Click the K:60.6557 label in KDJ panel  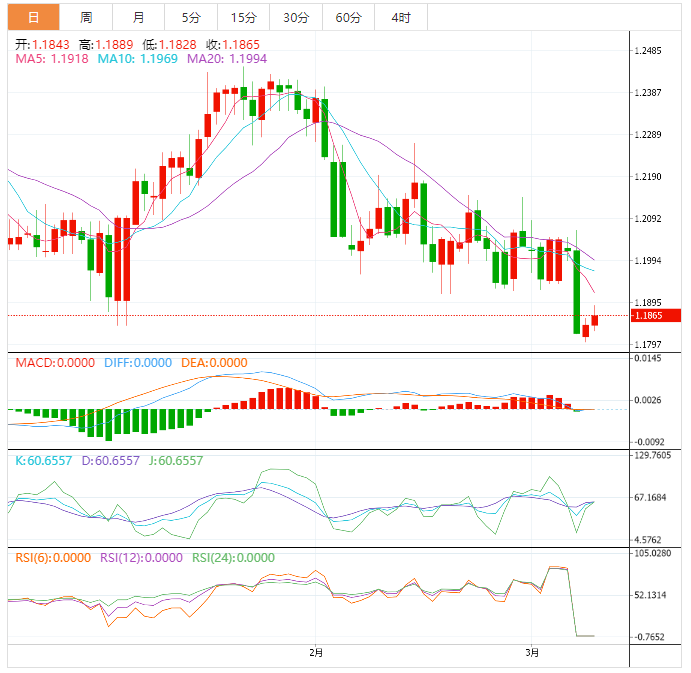click(x=42, y=461)
